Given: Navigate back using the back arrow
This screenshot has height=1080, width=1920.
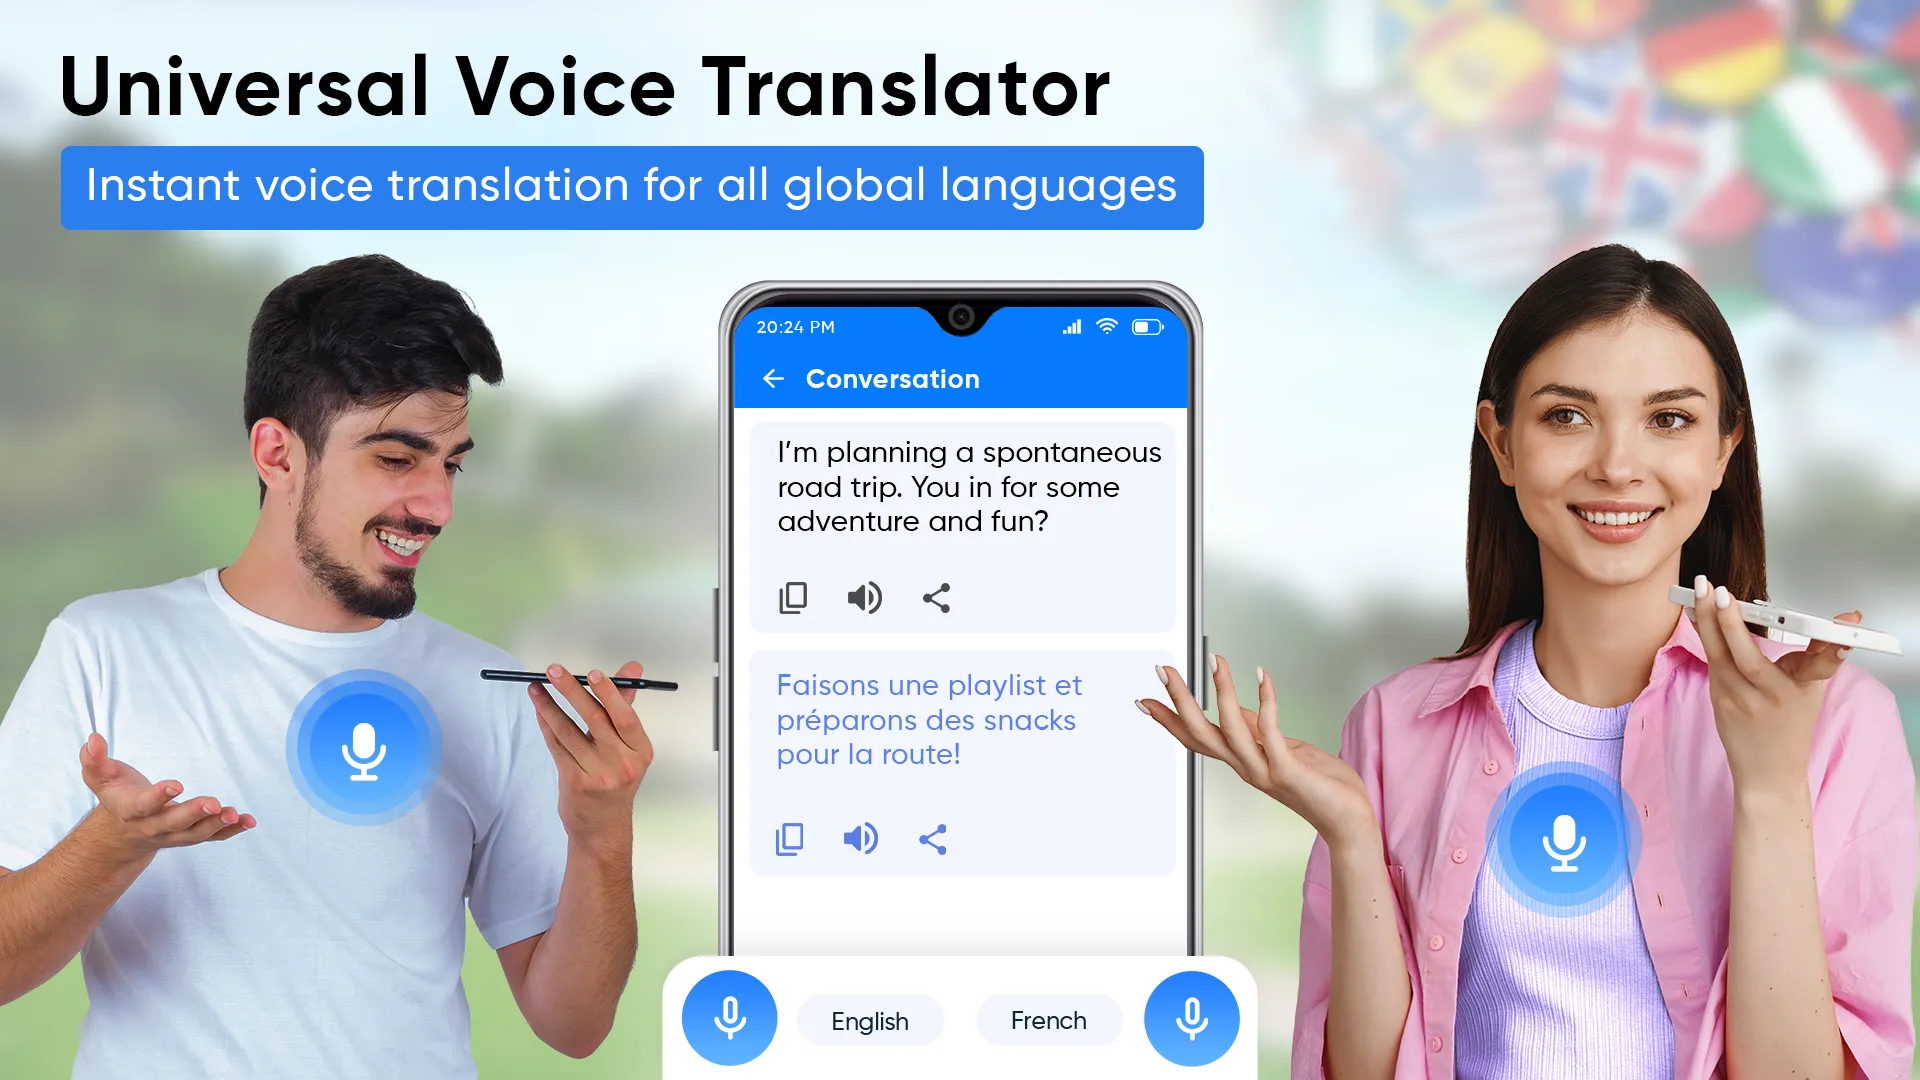Looking at the screenshot, I should click(773, 378).
